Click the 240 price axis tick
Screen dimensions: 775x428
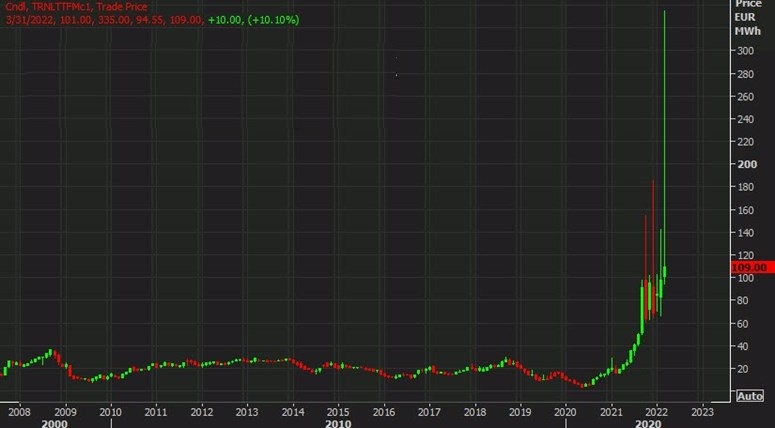[x=745, y=119]
